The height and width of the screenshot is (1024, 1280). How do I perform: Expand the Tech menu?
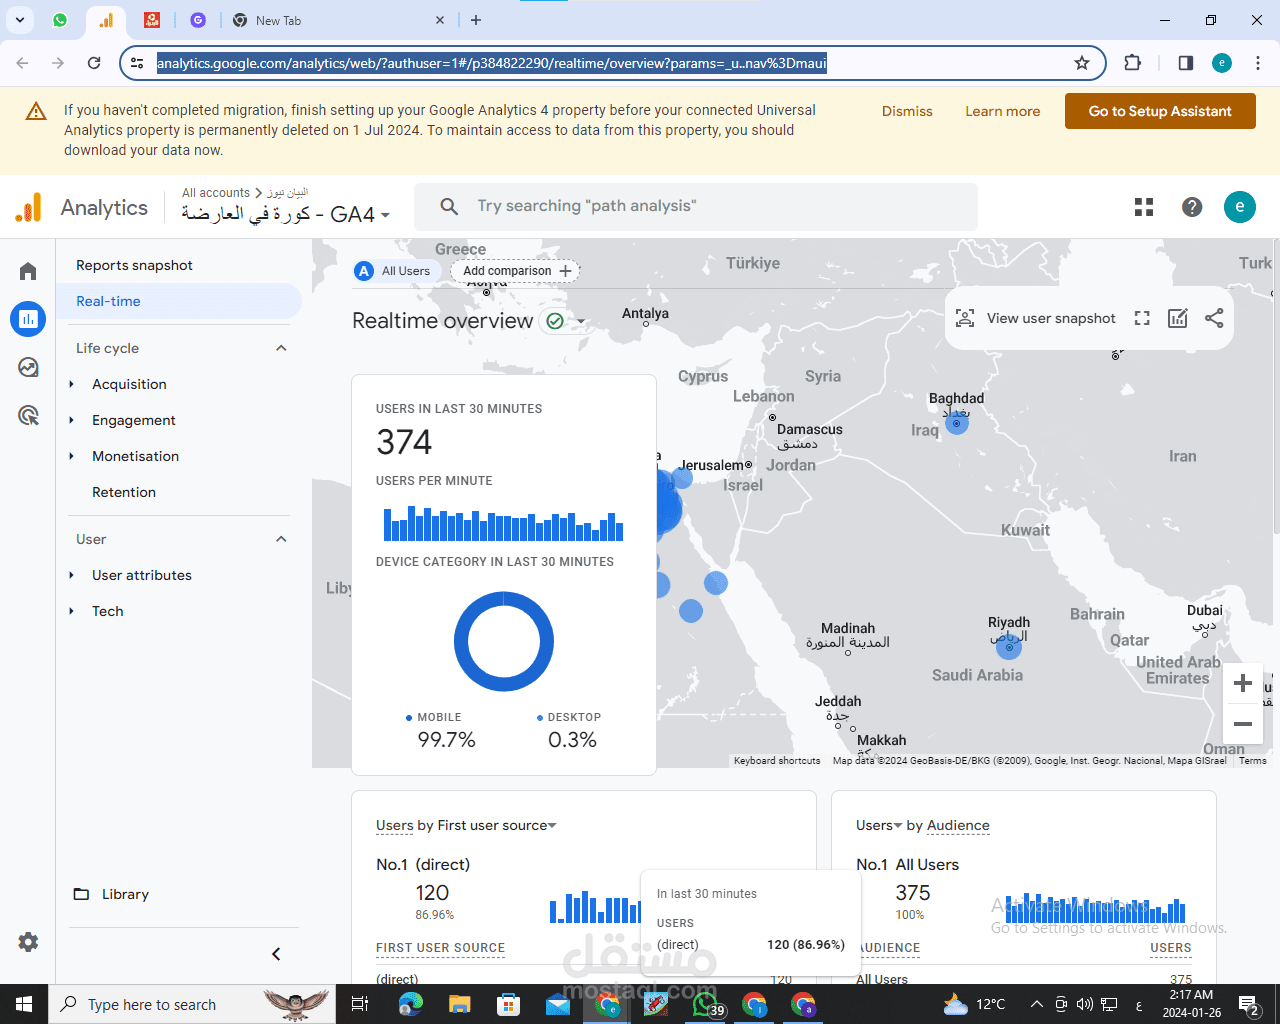click(107, 611)
